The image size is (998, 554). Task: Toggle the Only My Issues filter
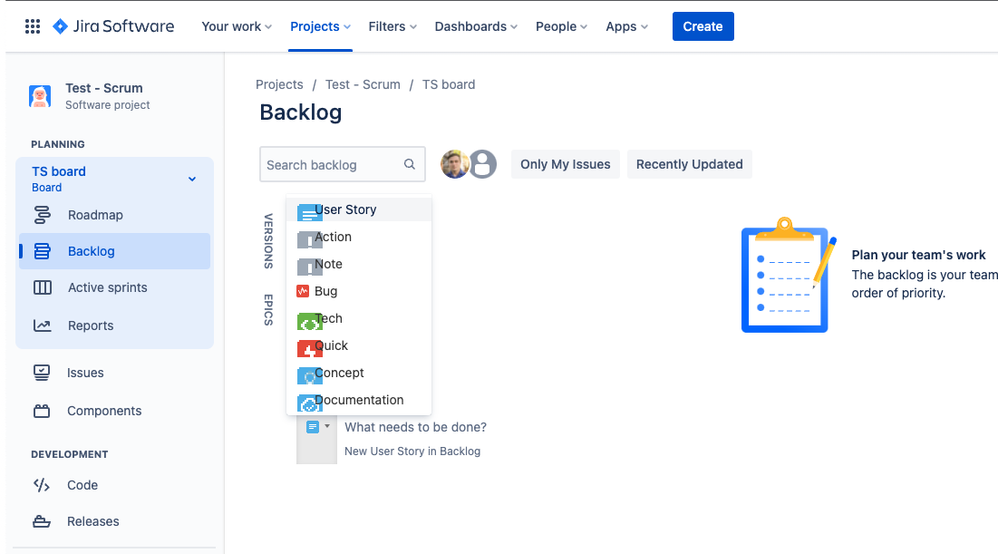pos(565,164)
